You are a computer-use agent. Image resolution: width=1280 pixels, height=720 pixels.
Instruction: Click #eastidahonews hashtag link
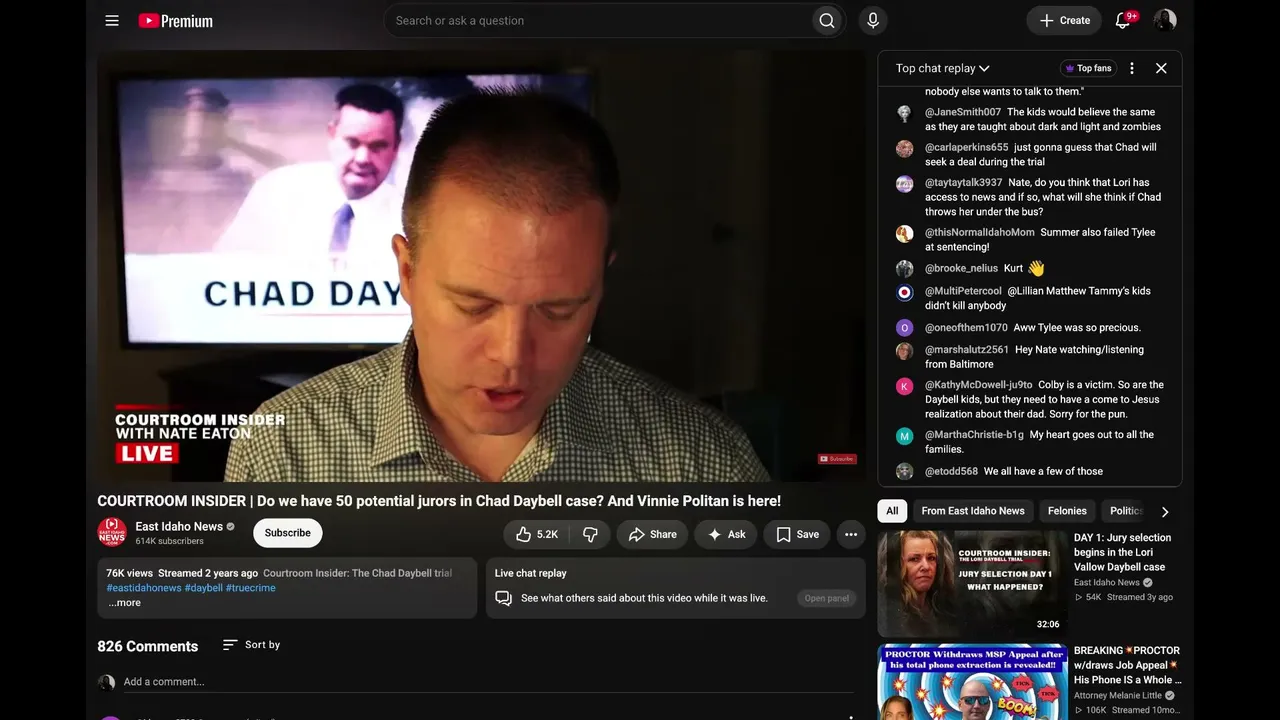click(144, 588)
